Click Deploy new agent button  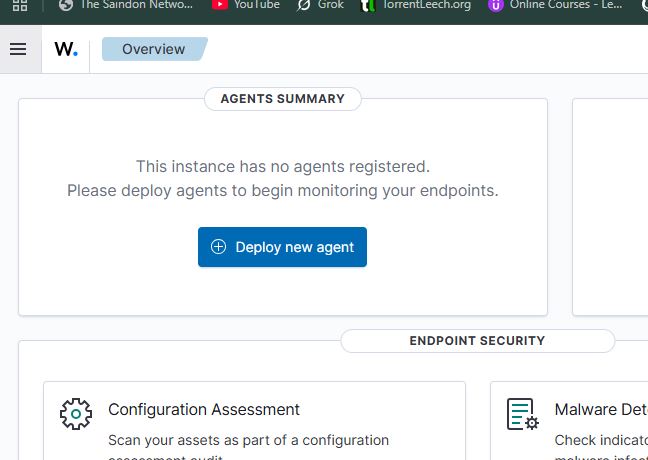click(x=282, y=247)
